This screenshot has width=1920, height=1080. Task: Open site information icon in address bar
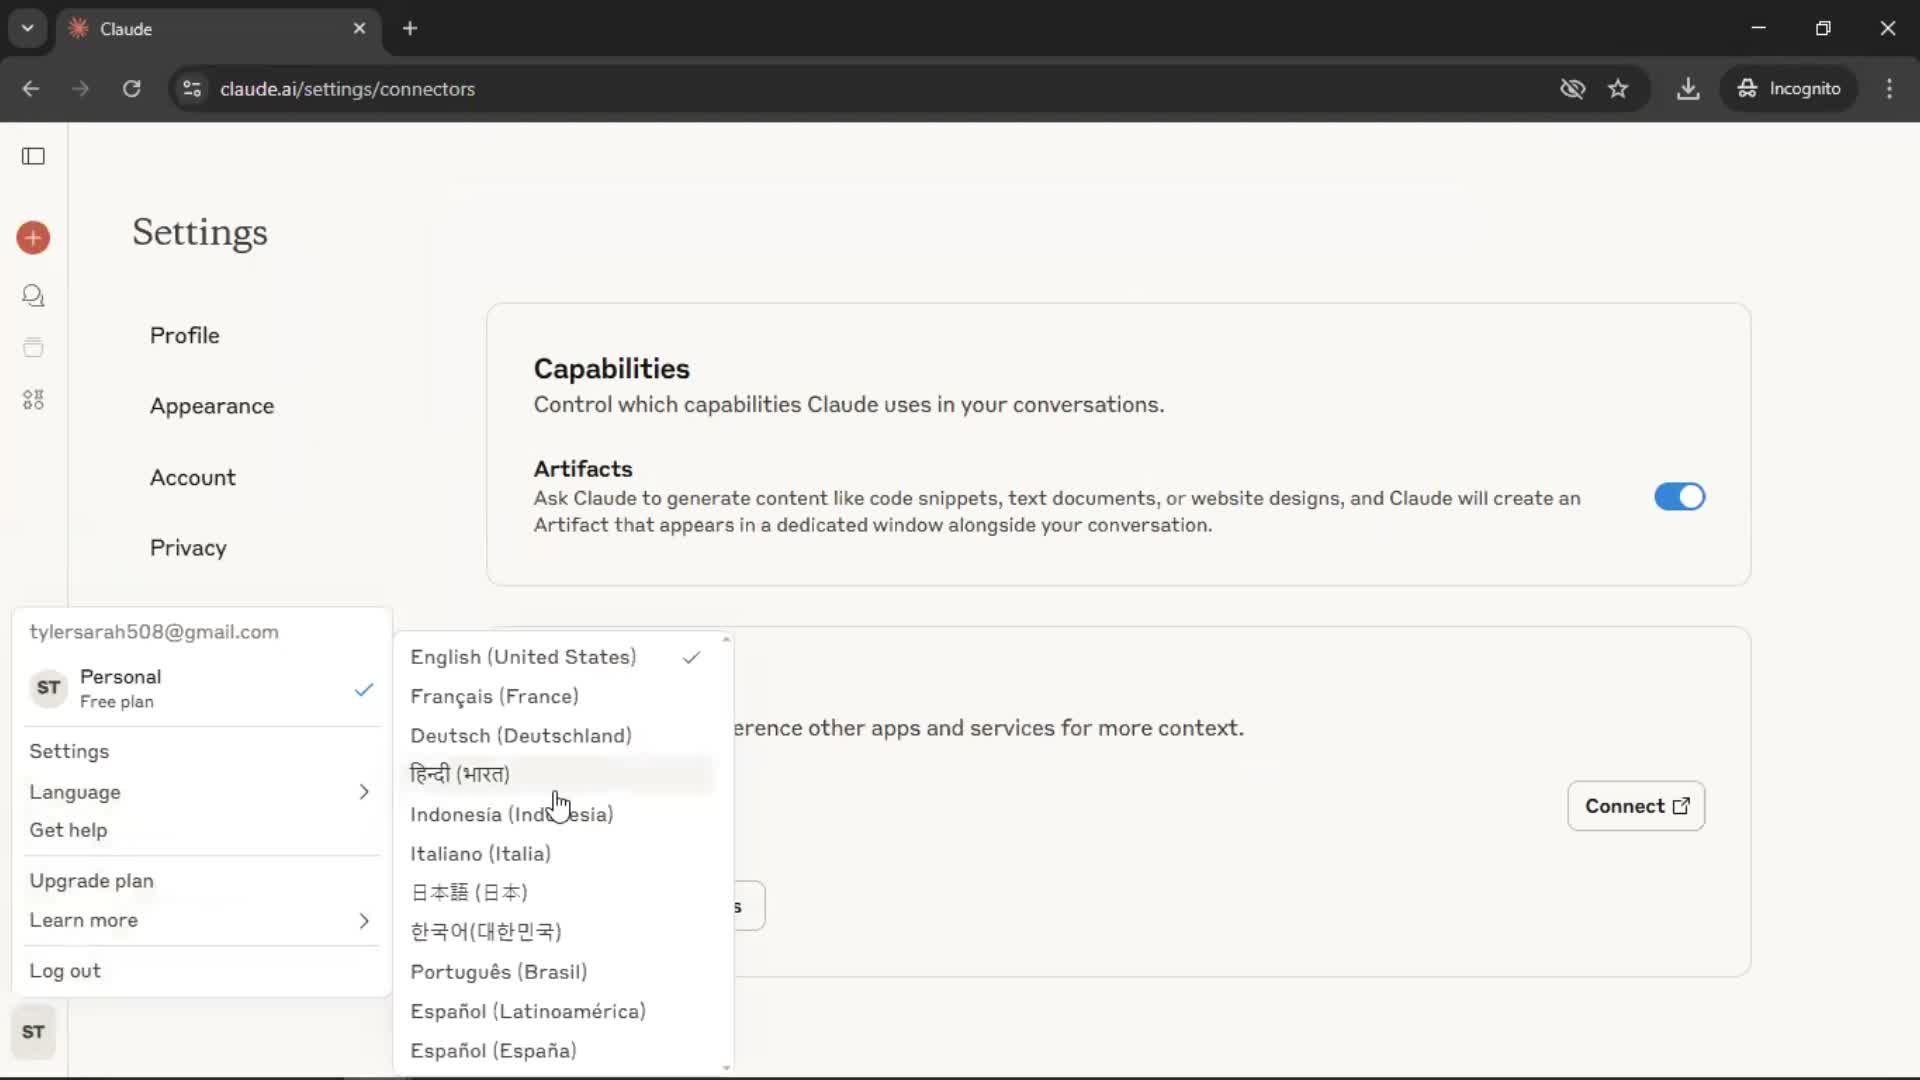192,89
